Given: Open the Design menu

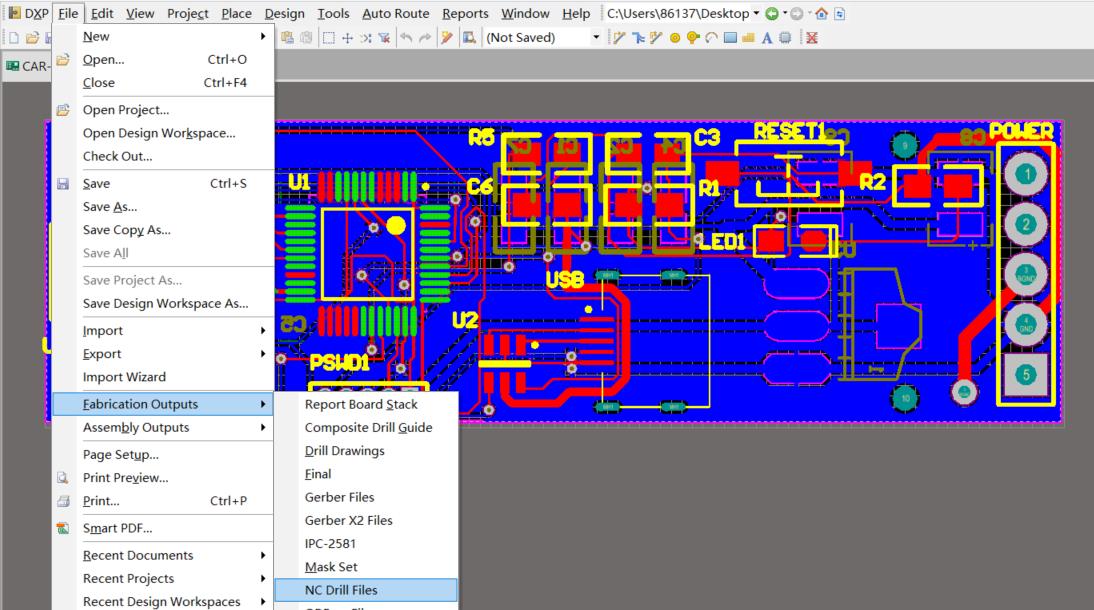Looking at the screenshot, I should click(285, 13).
